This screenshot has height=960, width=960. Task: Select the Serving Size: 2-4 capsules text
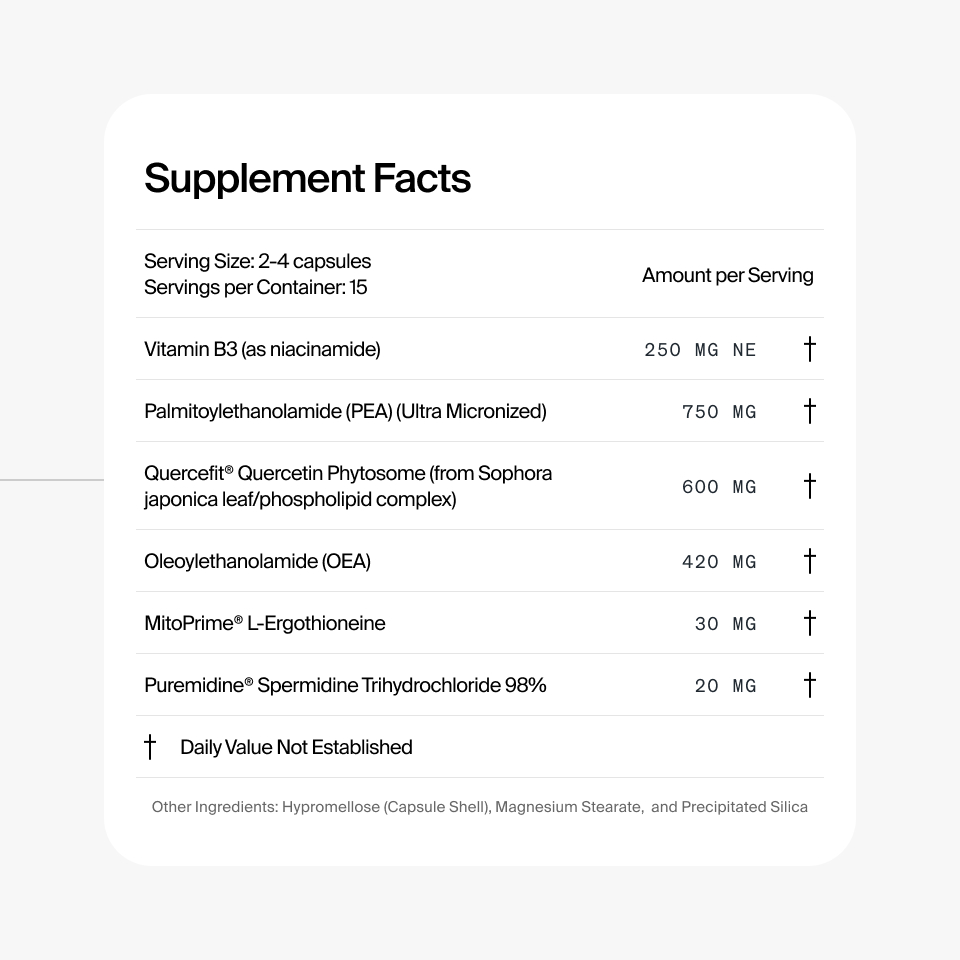click(x=257, y=261)
